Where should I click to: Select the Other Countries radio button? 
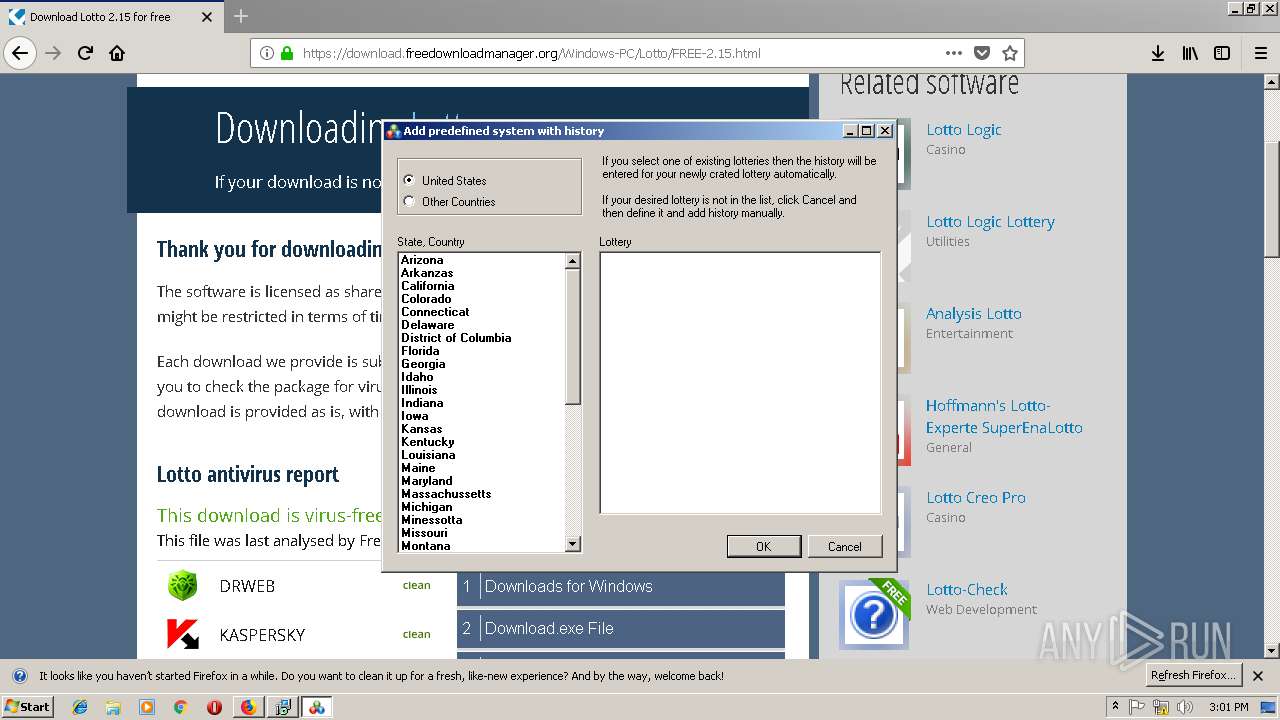coord(409,201)
